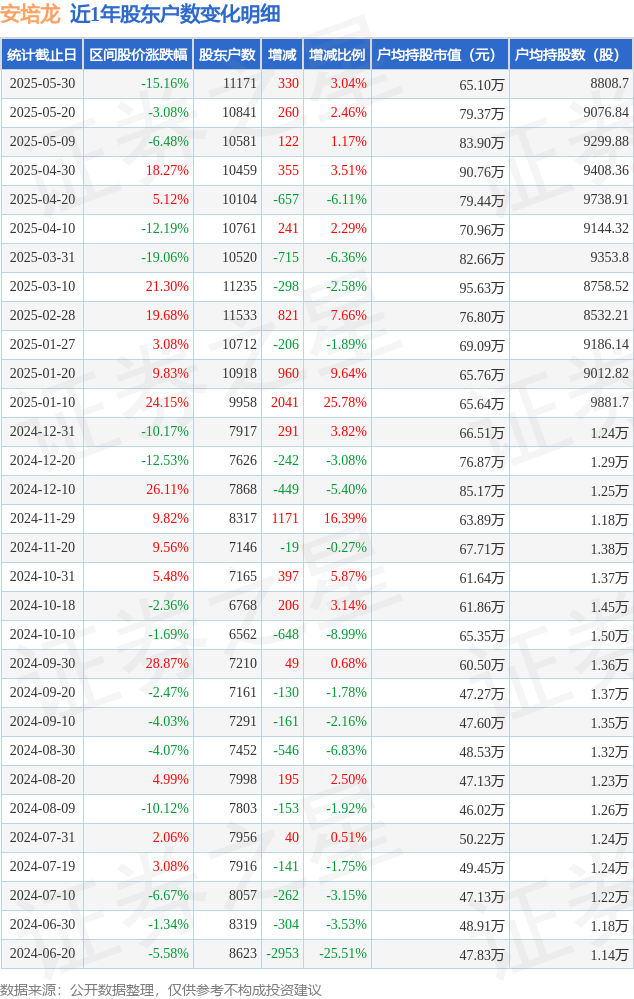This screenshot has width=634, height=999.
Task: Click the 增减比例 column header
Action: [x=337, y=55]
